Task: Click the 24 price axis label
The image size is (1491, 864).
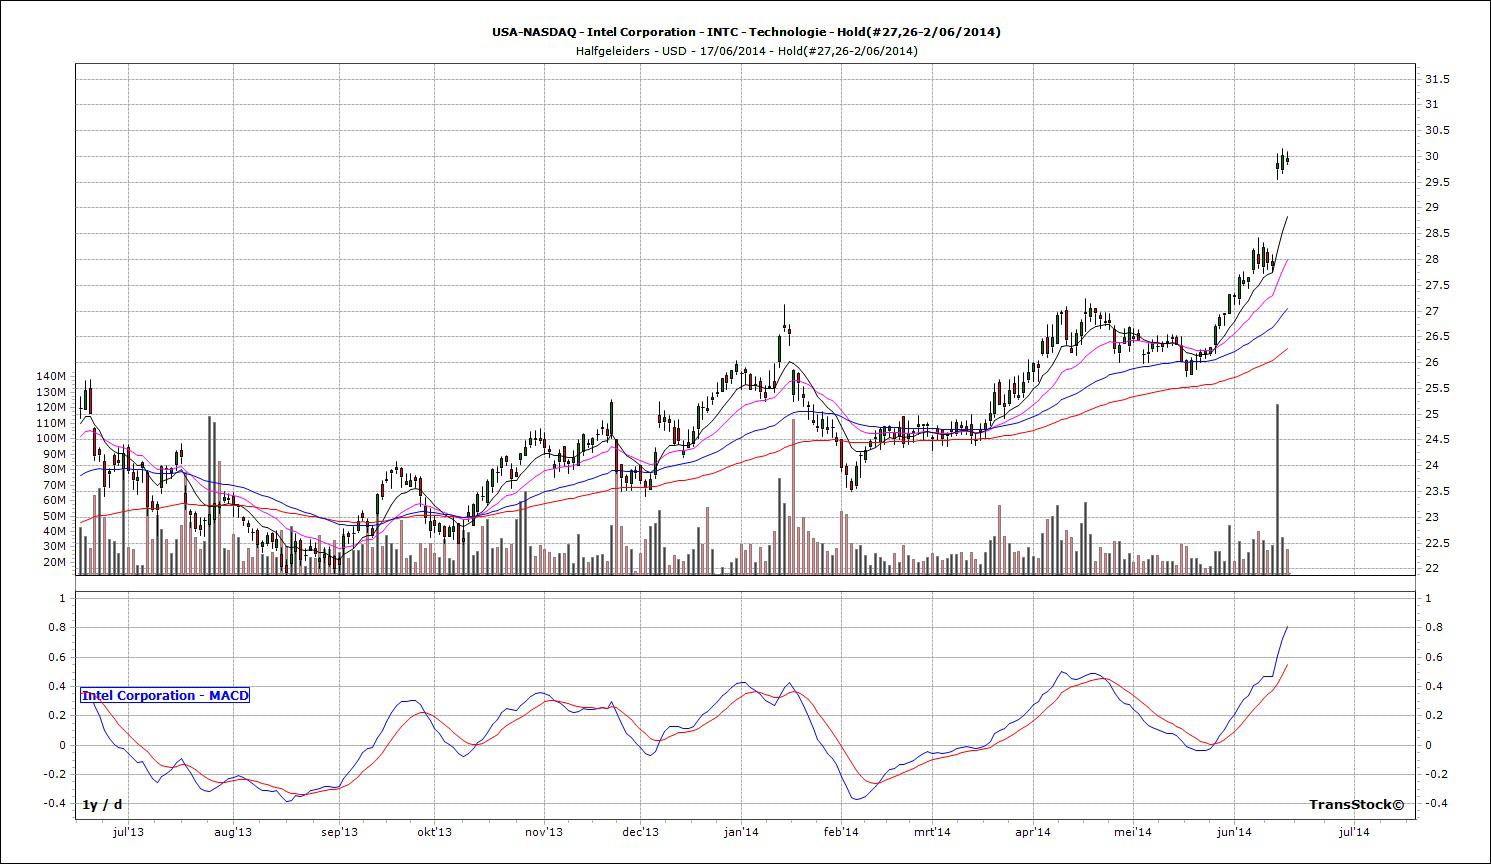Action: (x=1432, y=466)
